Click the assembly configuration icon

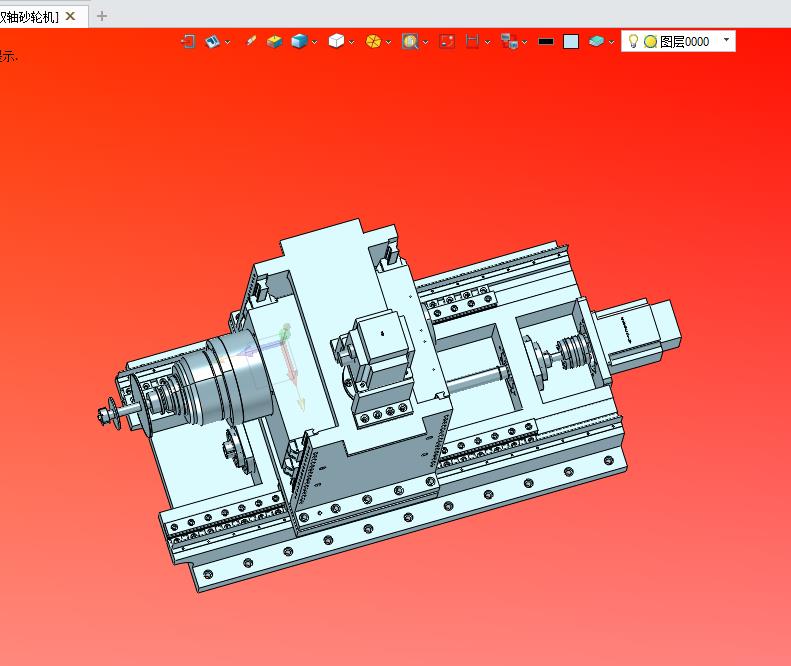click(x=509, y=41)
